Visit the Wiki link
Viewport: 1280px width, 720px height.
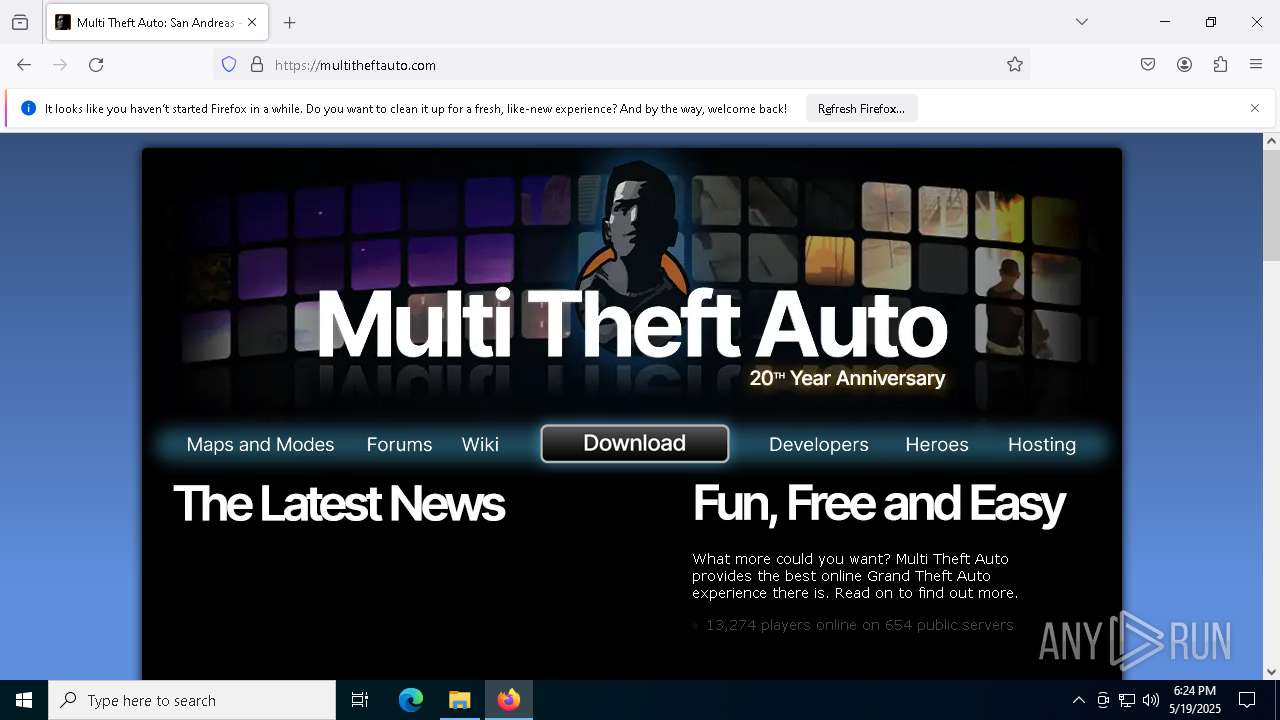(x=480, y=445)
